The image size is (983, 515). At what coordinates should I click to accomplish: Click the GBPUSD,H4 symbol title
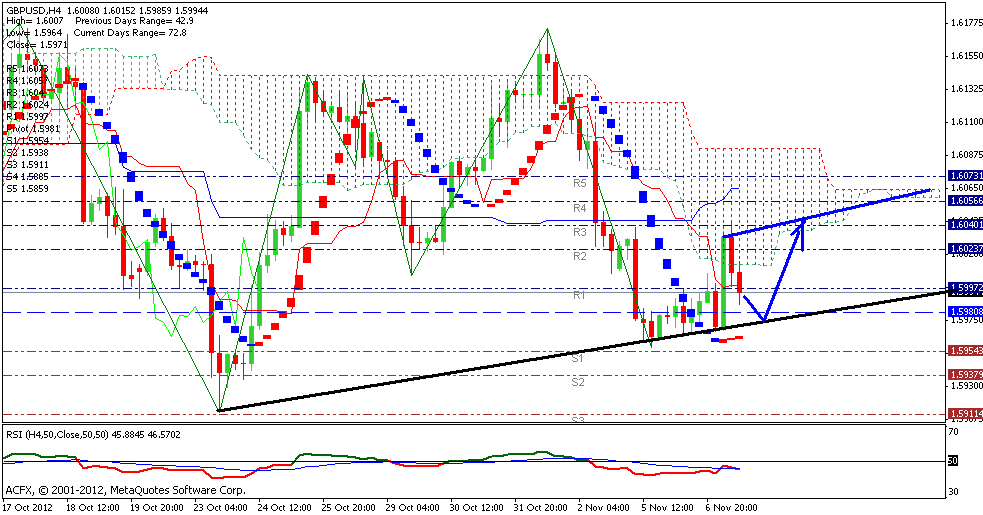point(38,8)
